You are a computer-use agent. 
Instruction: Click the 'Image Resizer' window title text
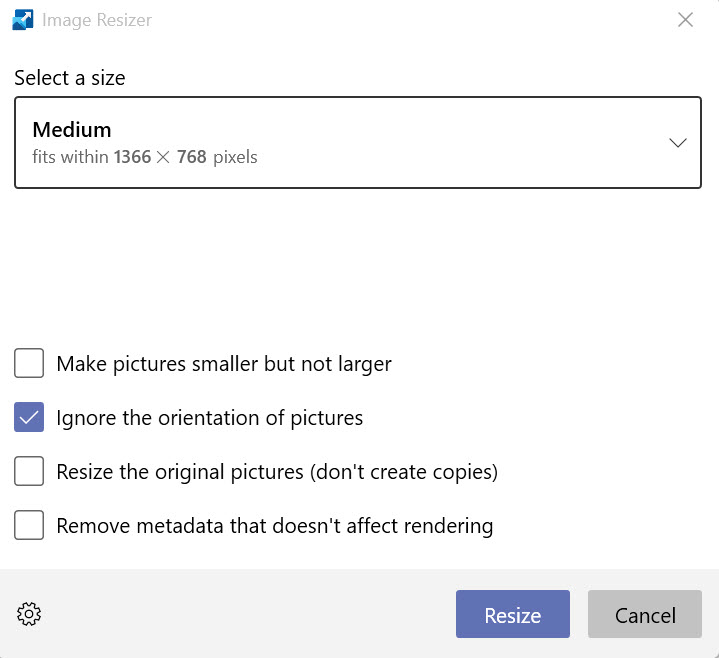[97, 20]
